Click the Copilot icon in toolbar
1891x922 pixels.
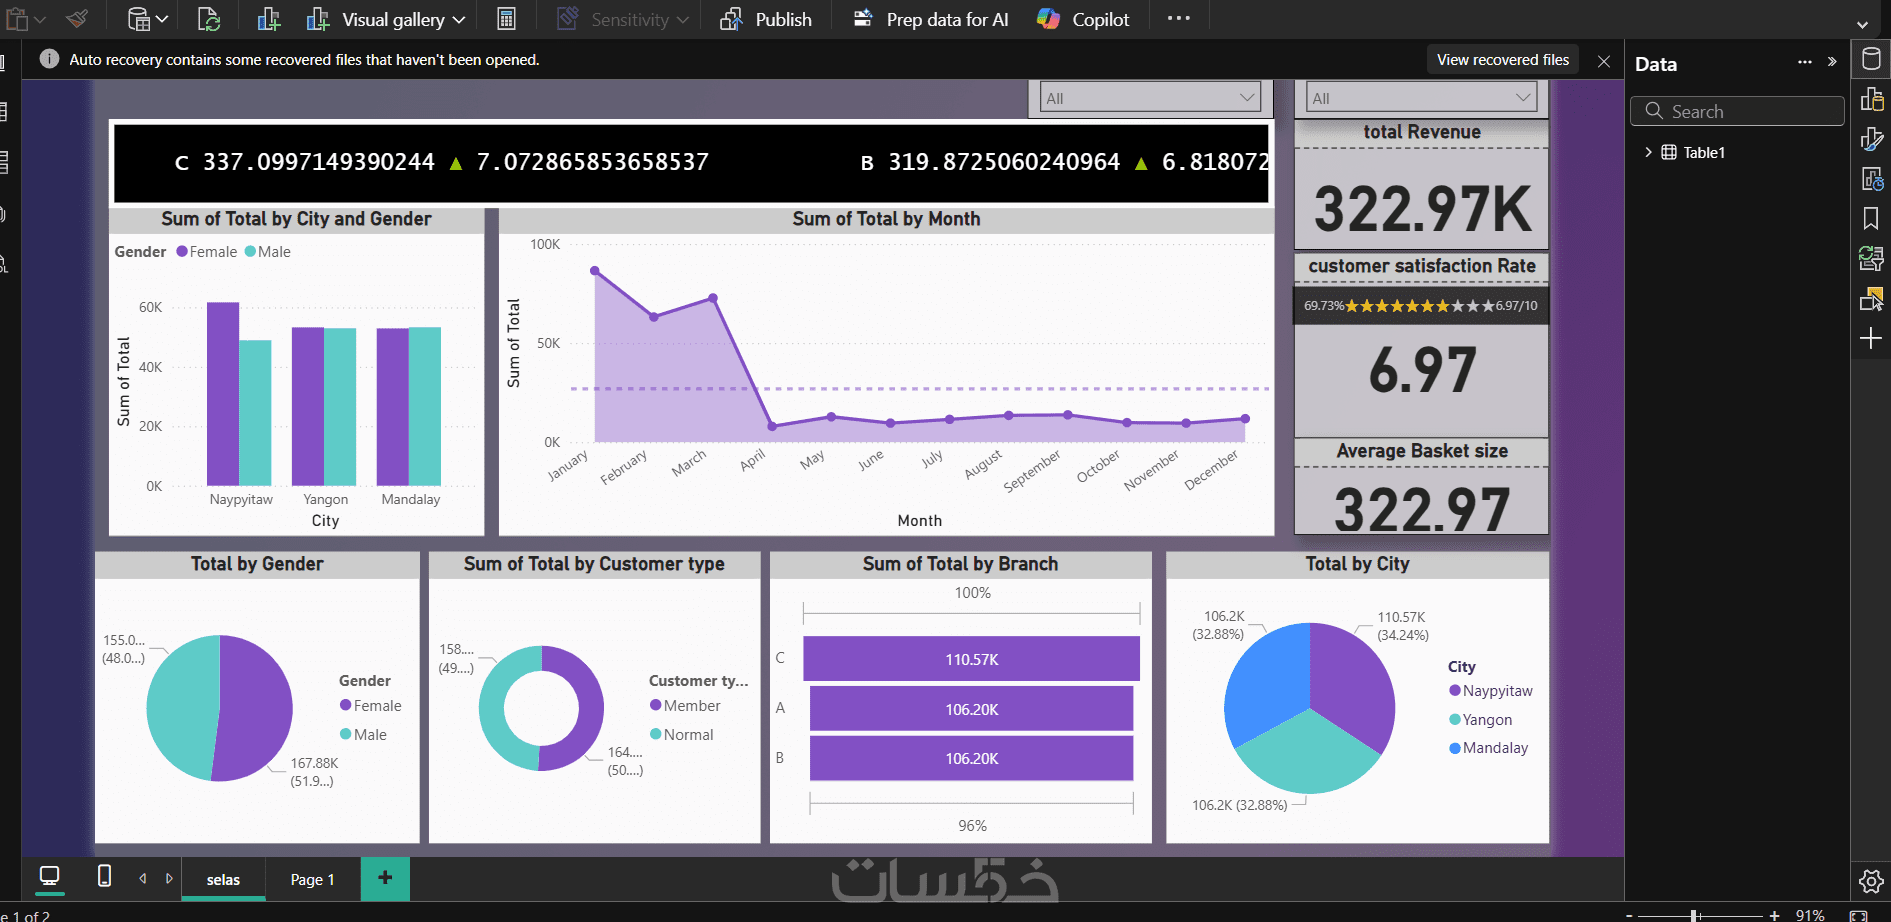coord(1048,19)
